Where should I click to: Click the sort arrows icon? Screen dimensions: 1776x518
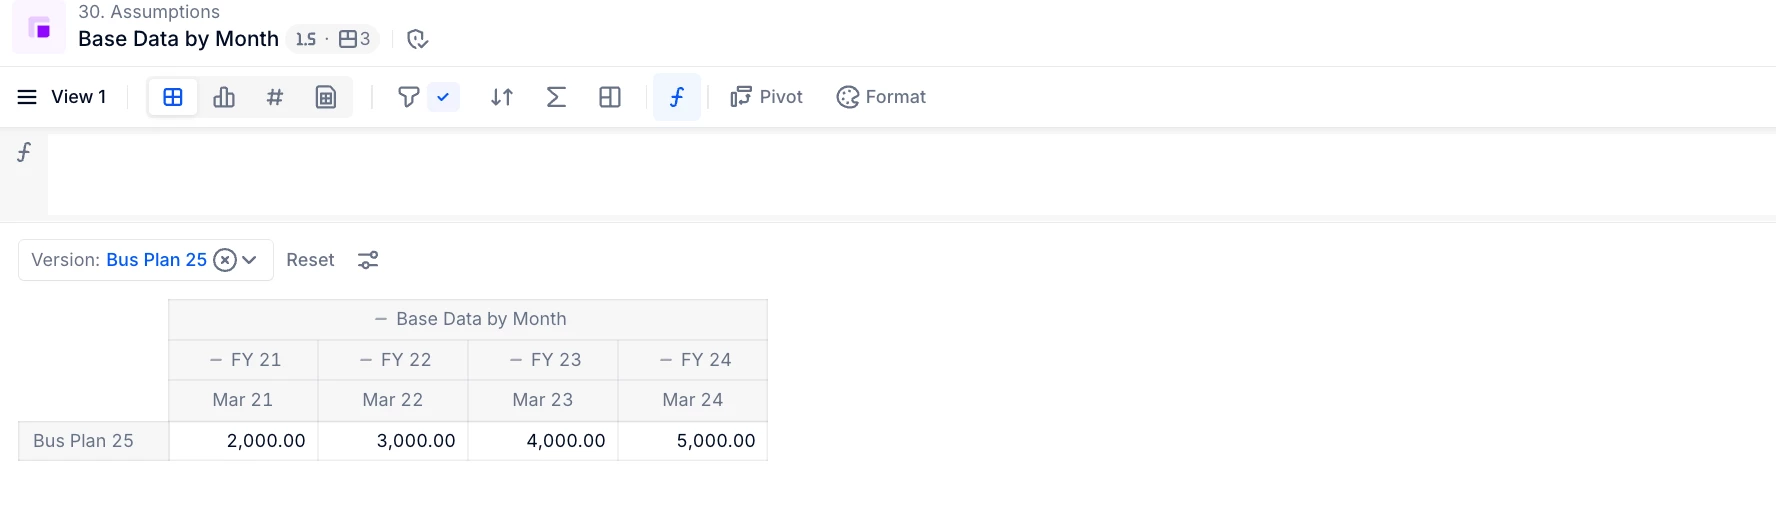pyautogui.click(x=502, y=97)
